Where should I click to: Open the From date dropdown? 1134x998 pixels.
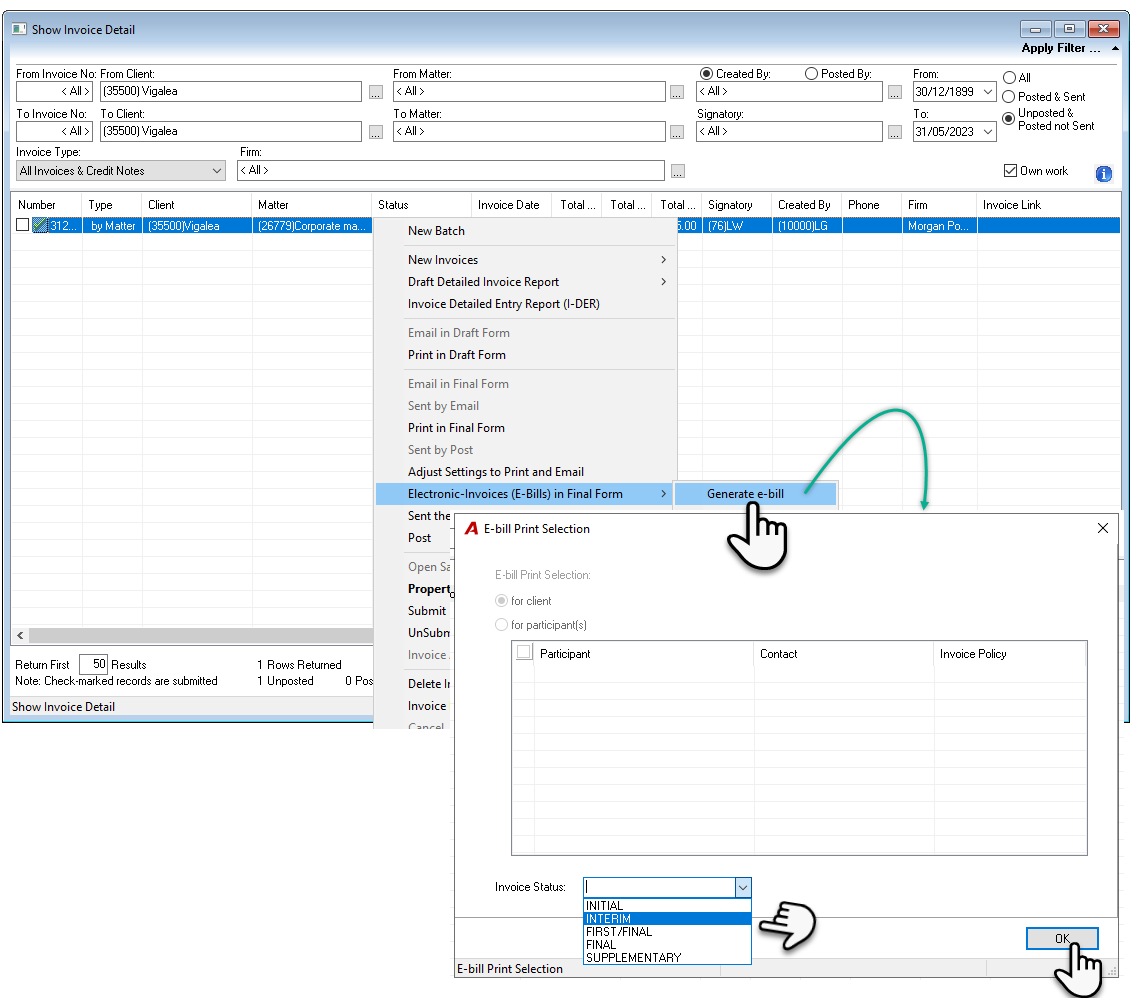[x=988, y=92]
